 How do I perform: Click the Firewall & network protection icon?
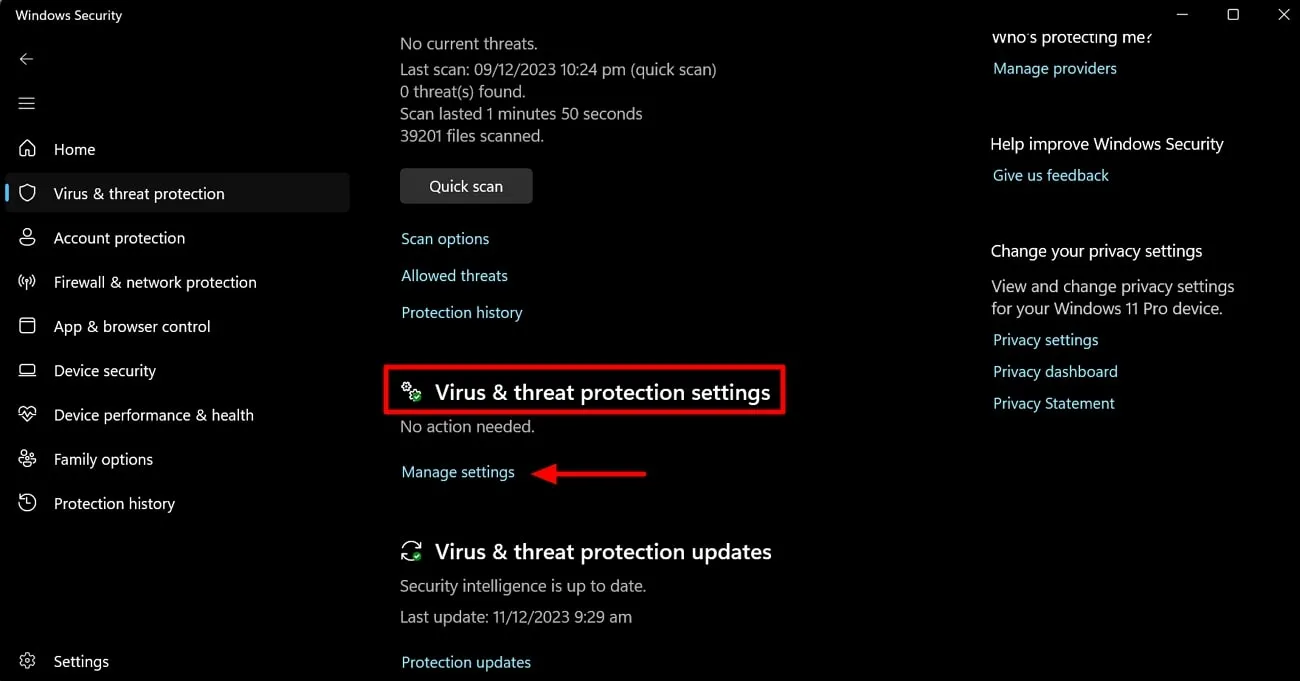click(x=28, y=282)
